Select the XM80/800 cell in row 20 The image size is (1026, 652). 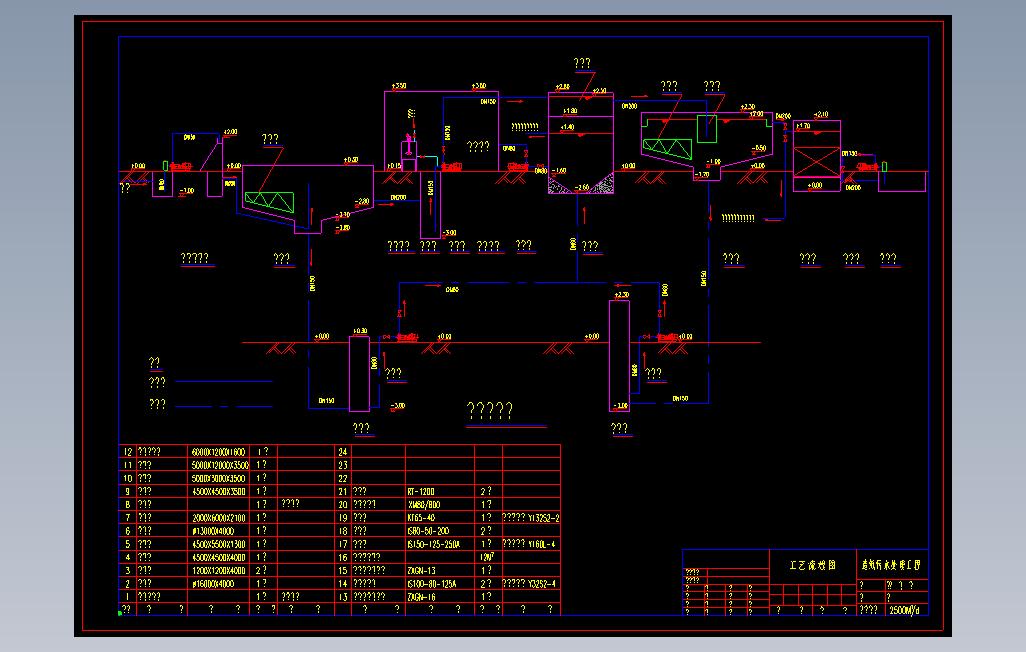click(x=424, y=505)
